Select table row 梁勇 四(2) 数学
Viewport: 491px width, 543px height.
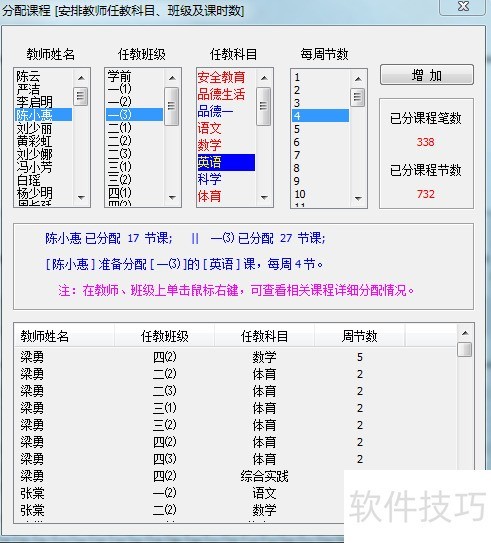235,357
